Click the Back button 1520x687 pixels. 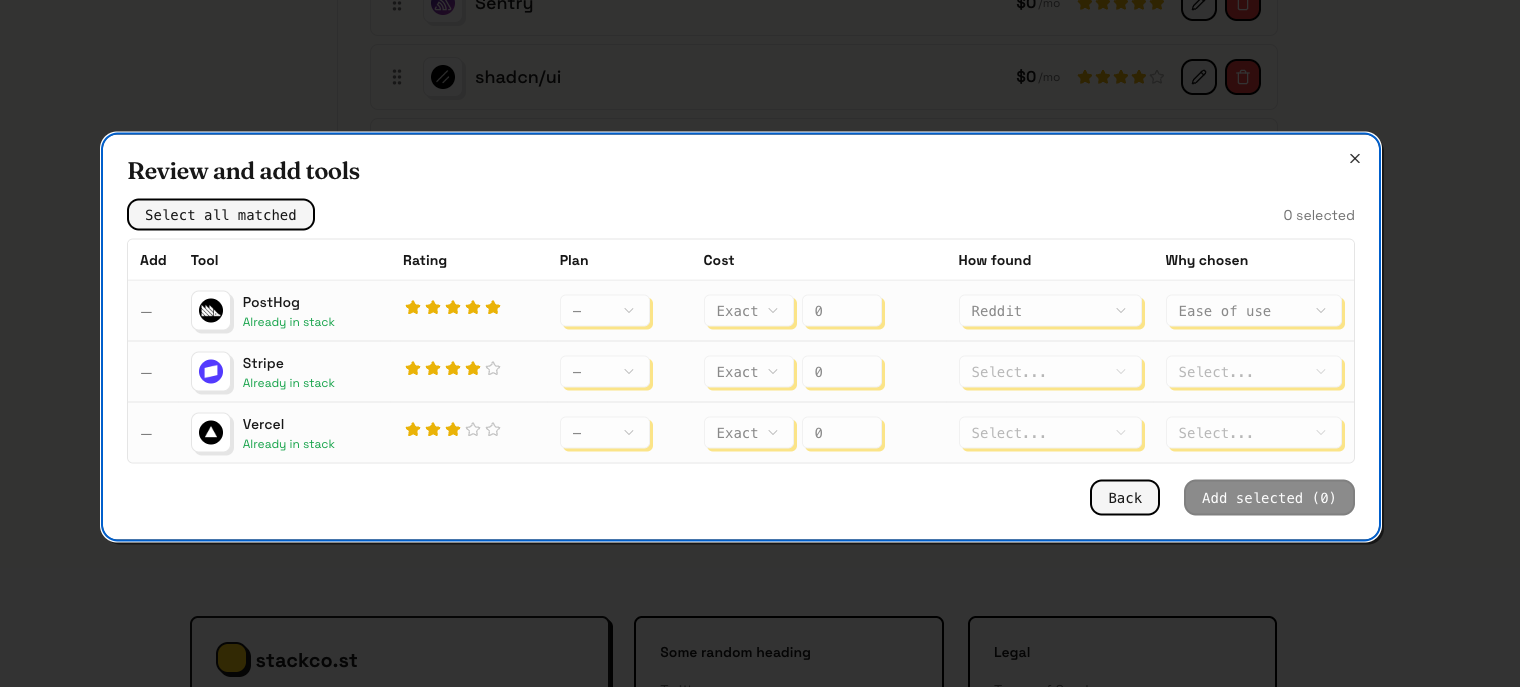tap(1124, 497)
